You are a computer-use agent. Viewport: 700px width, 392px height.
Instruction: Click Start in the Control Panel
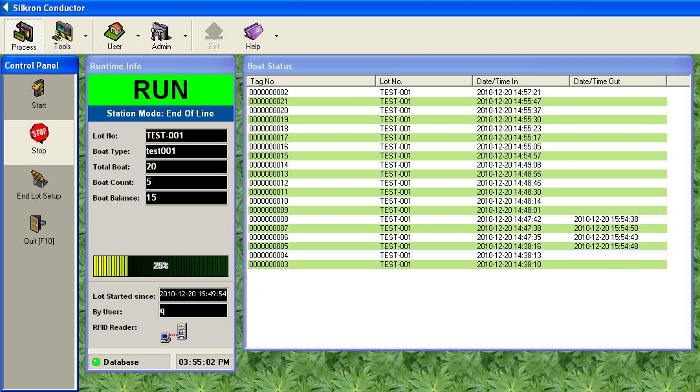point(39,94)
